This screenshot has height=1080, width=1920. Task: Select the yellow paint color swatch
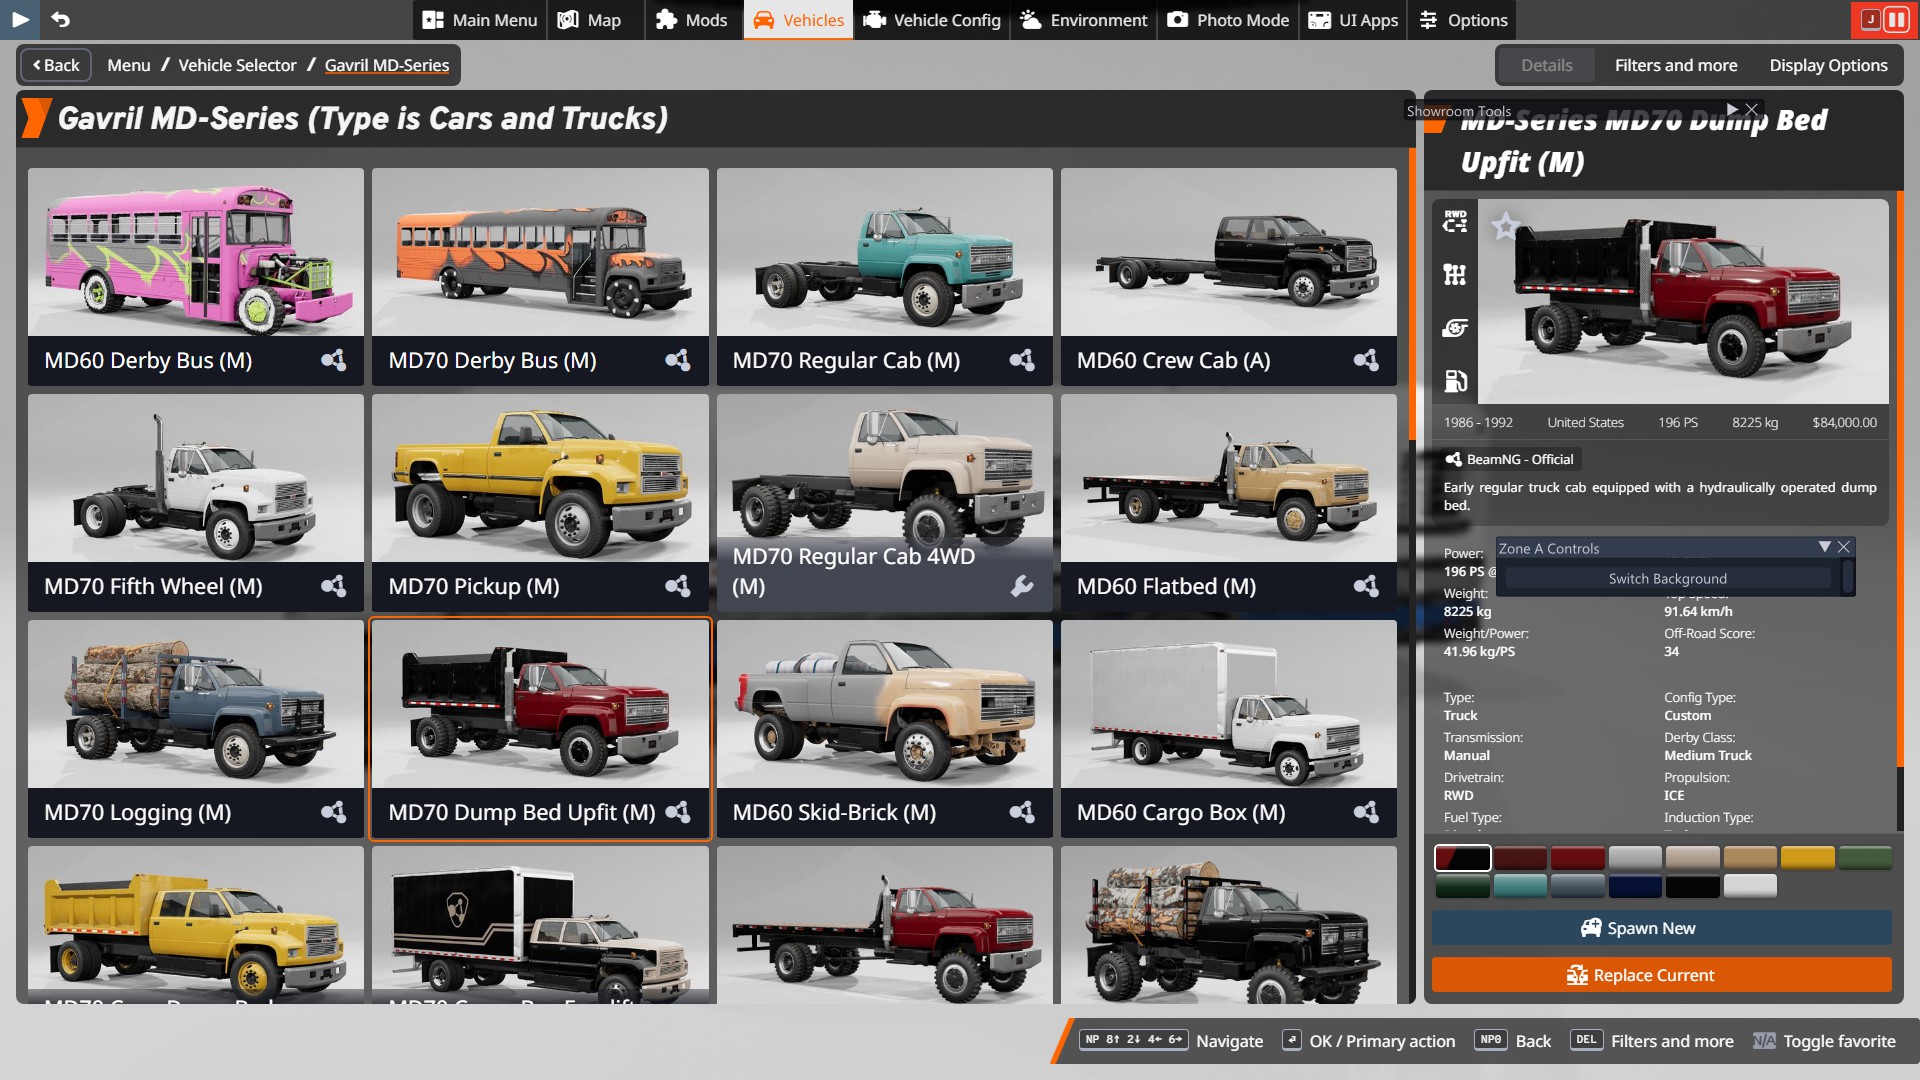pos(1807,857)
